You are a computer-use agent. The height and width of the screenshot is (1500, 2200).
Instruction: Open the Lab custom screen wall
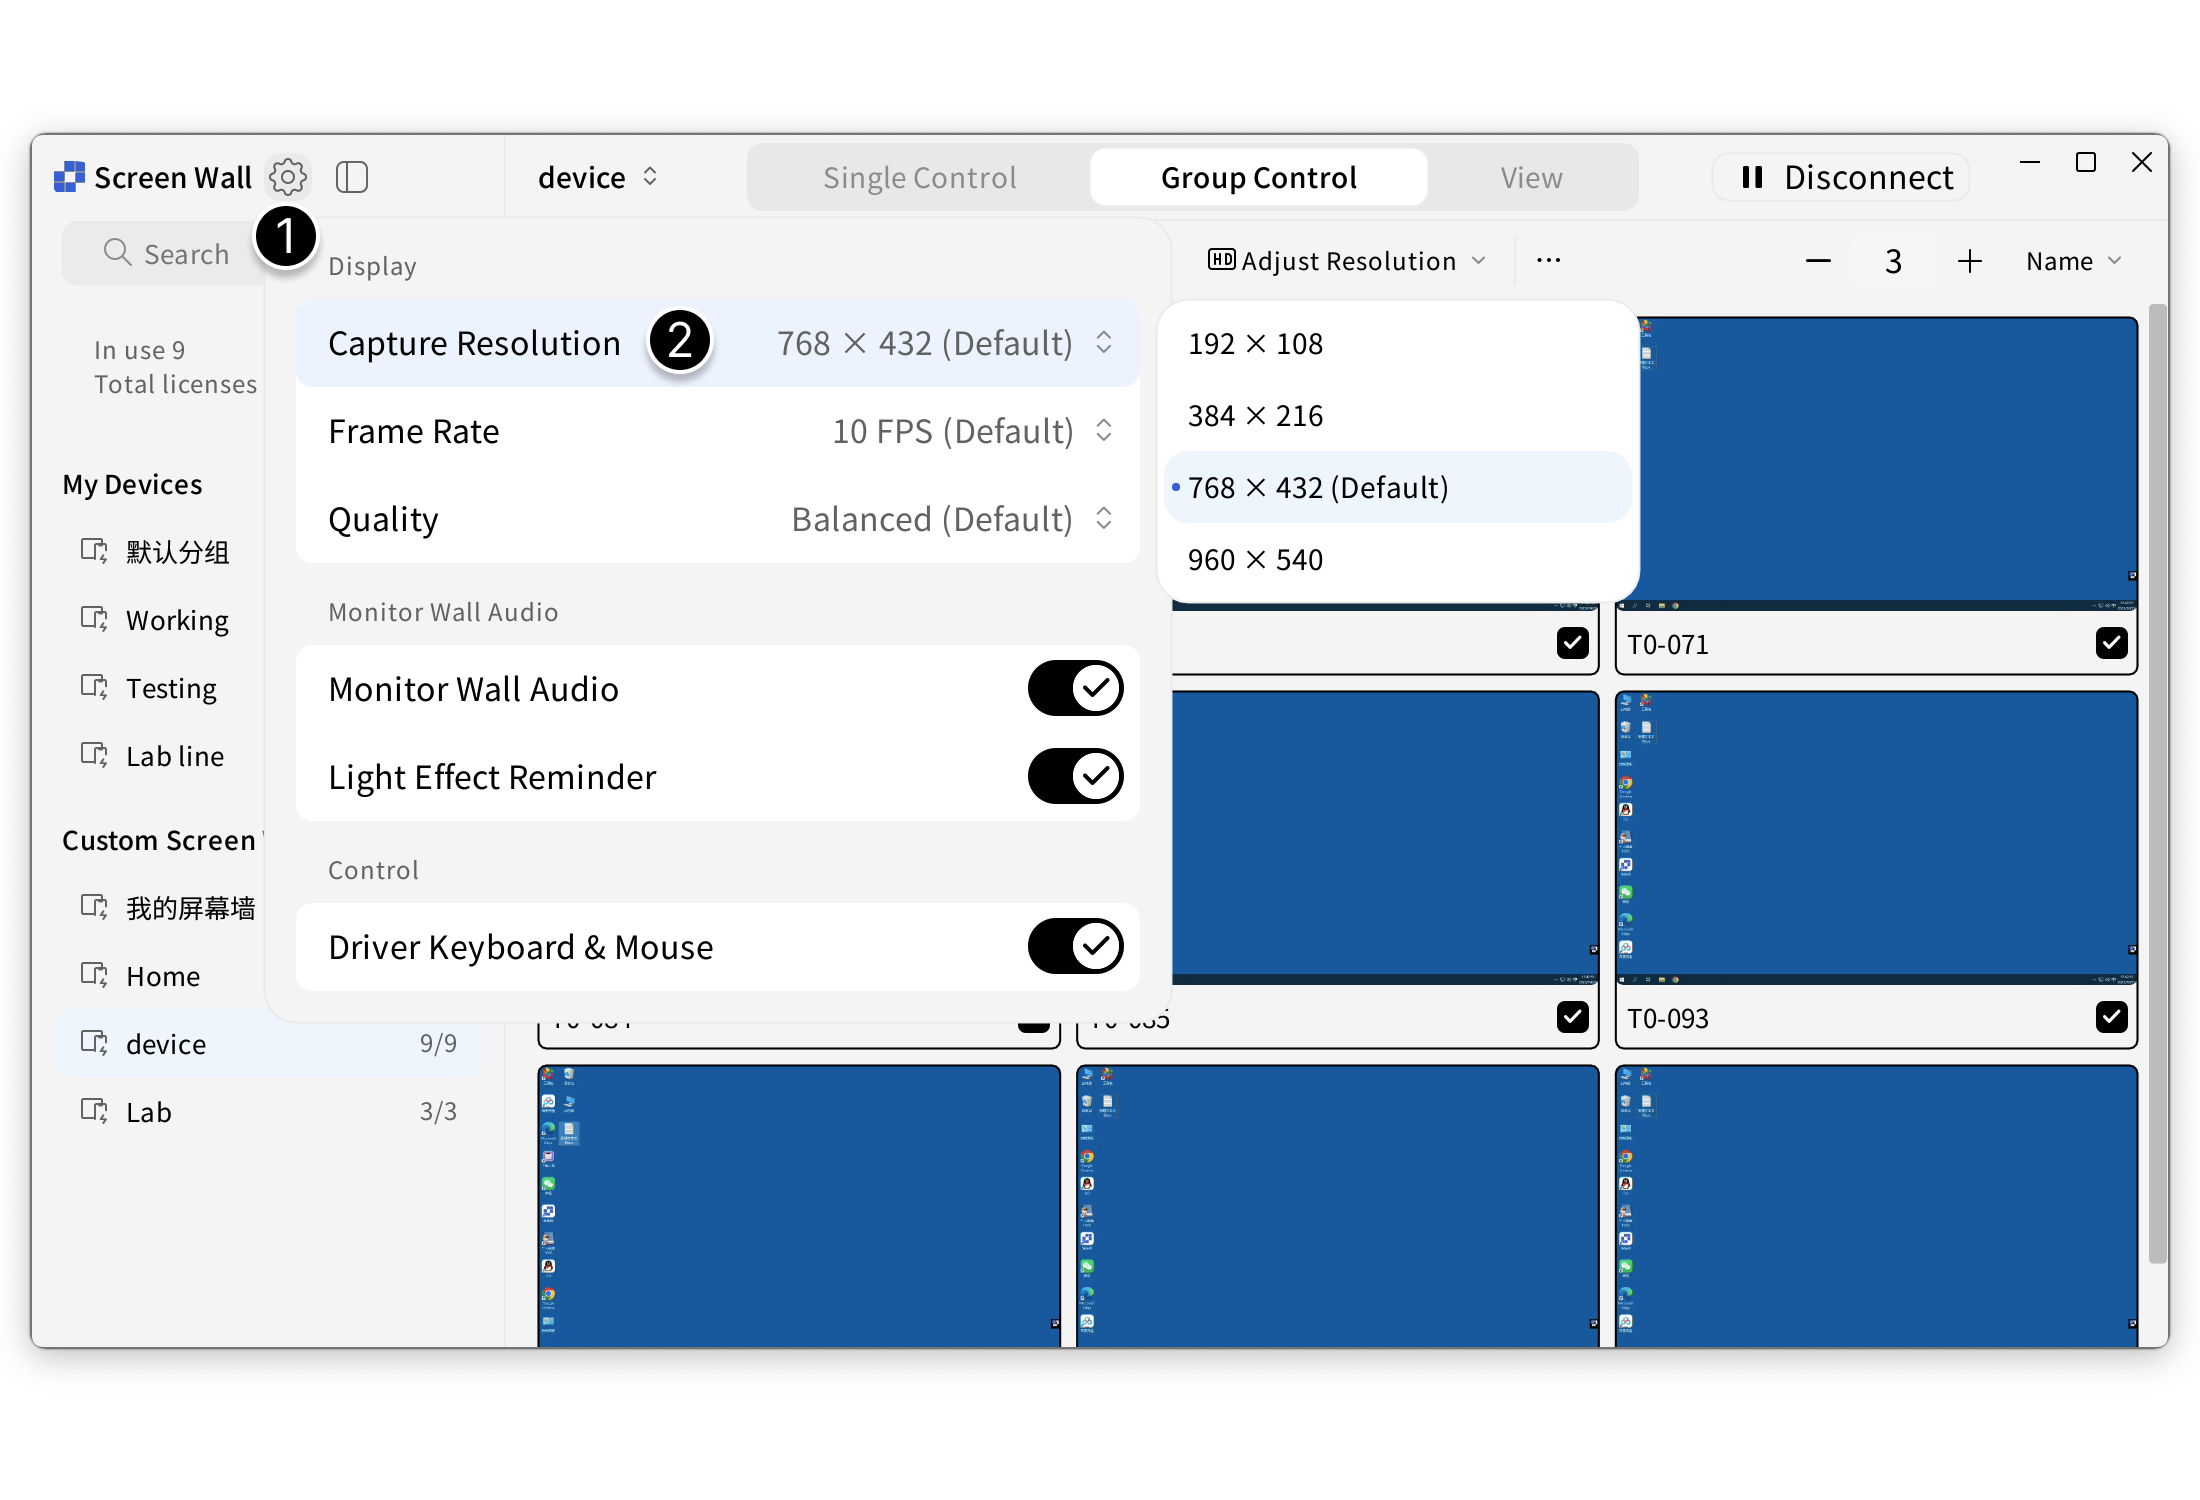point(150,1112)
